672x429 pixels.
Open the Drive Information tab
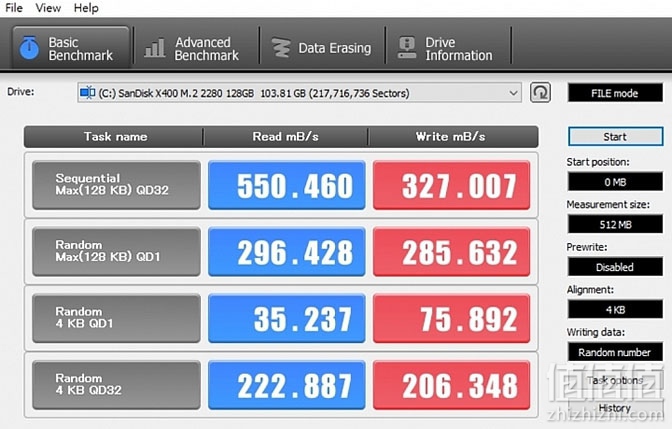click(x=448, y=48)
